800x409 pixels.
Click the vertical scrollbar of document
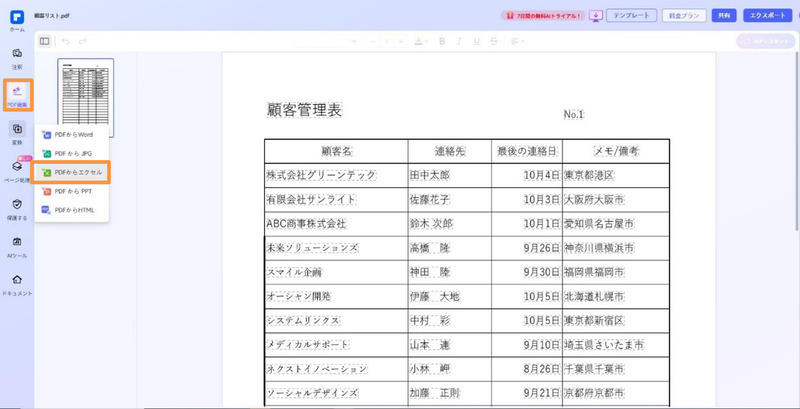pyautogui.click(x=797, y=140)
